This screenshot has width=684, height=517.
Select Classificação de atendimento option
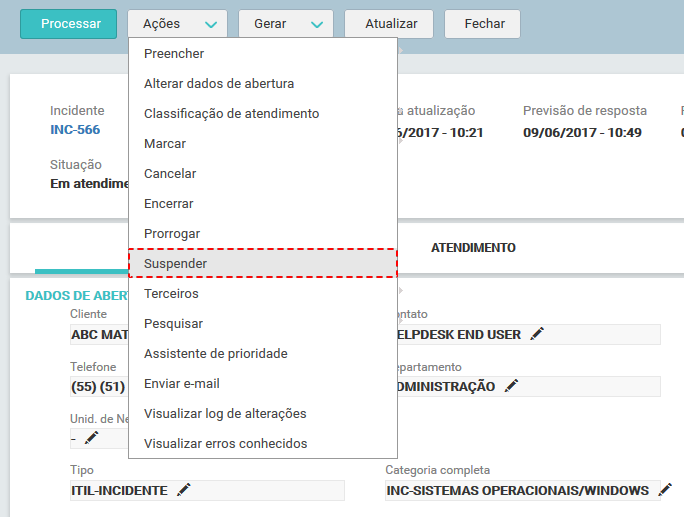click(263, 114)
